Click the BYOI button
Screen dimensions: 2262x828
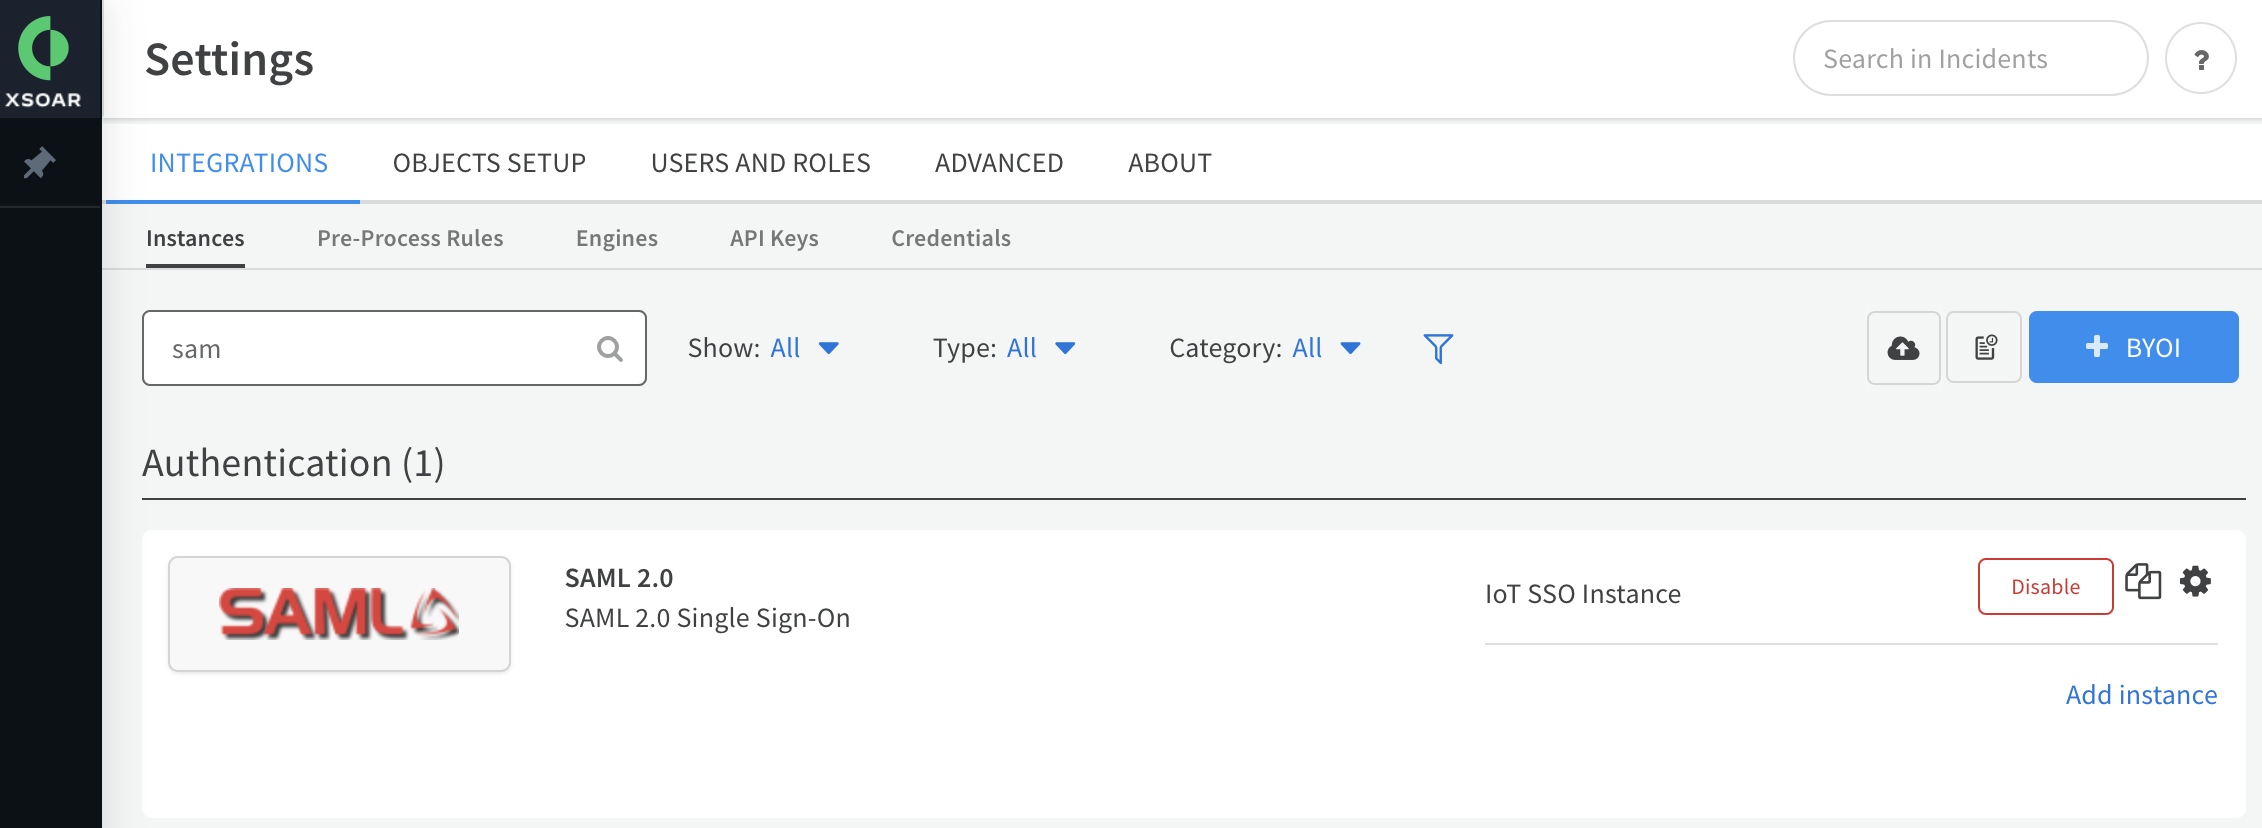(2133, 348)
